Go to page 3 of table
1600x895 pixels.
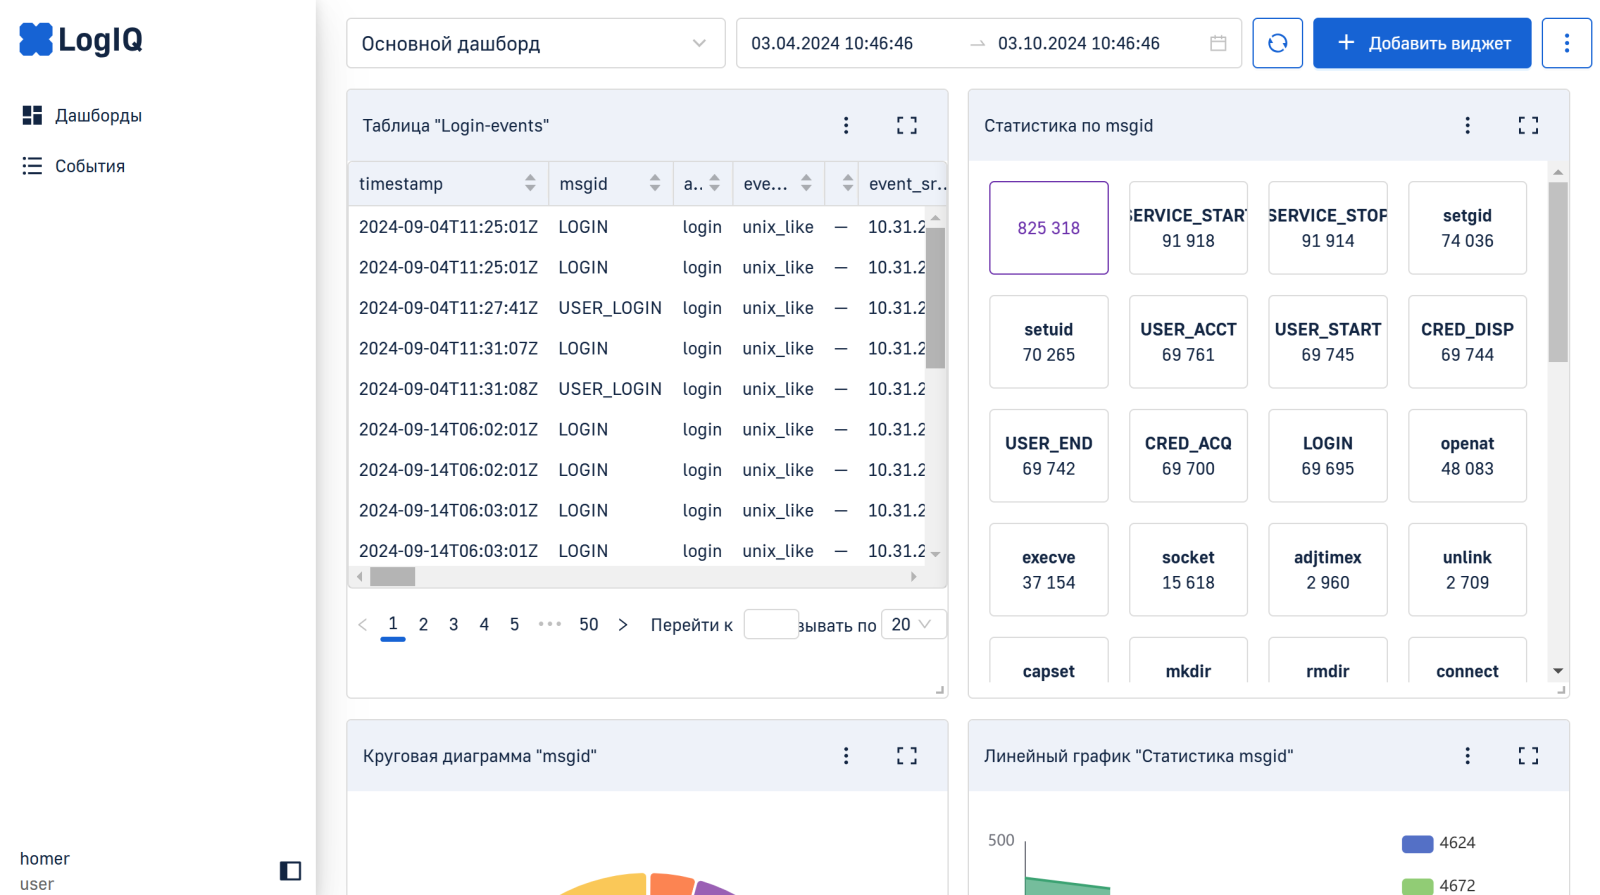point(453,624)
